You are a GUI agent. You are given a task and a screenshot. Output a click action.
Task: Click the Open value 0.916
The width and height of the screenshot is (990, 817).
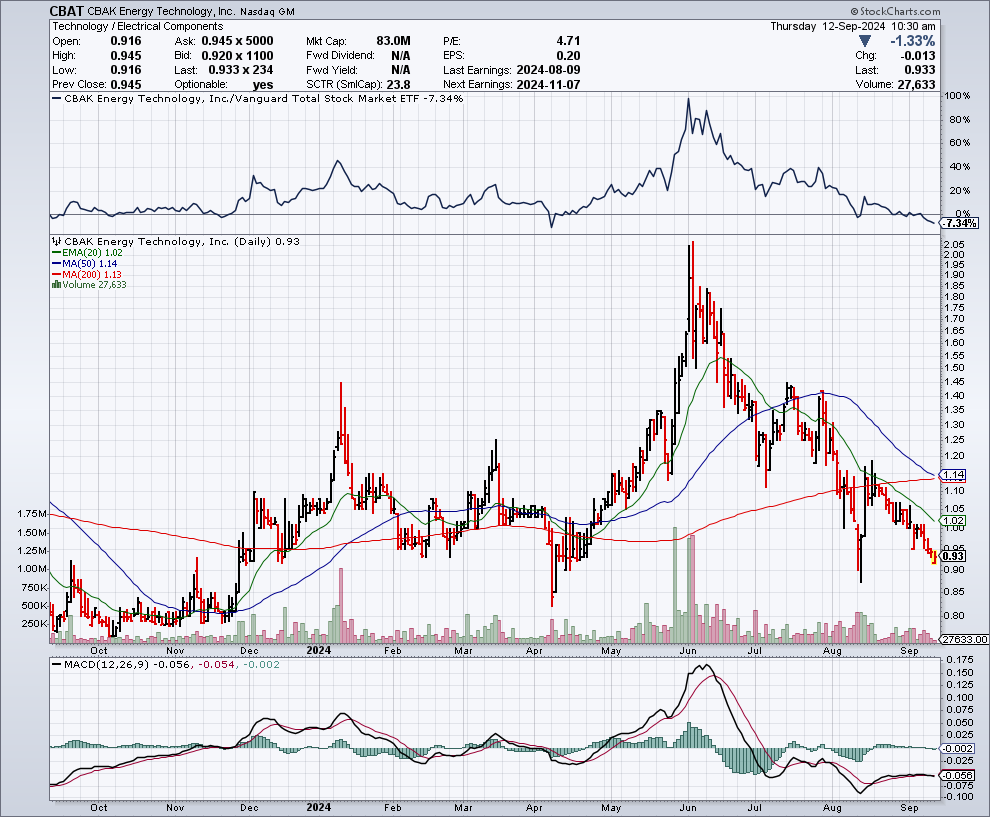(x=126, y=41)
